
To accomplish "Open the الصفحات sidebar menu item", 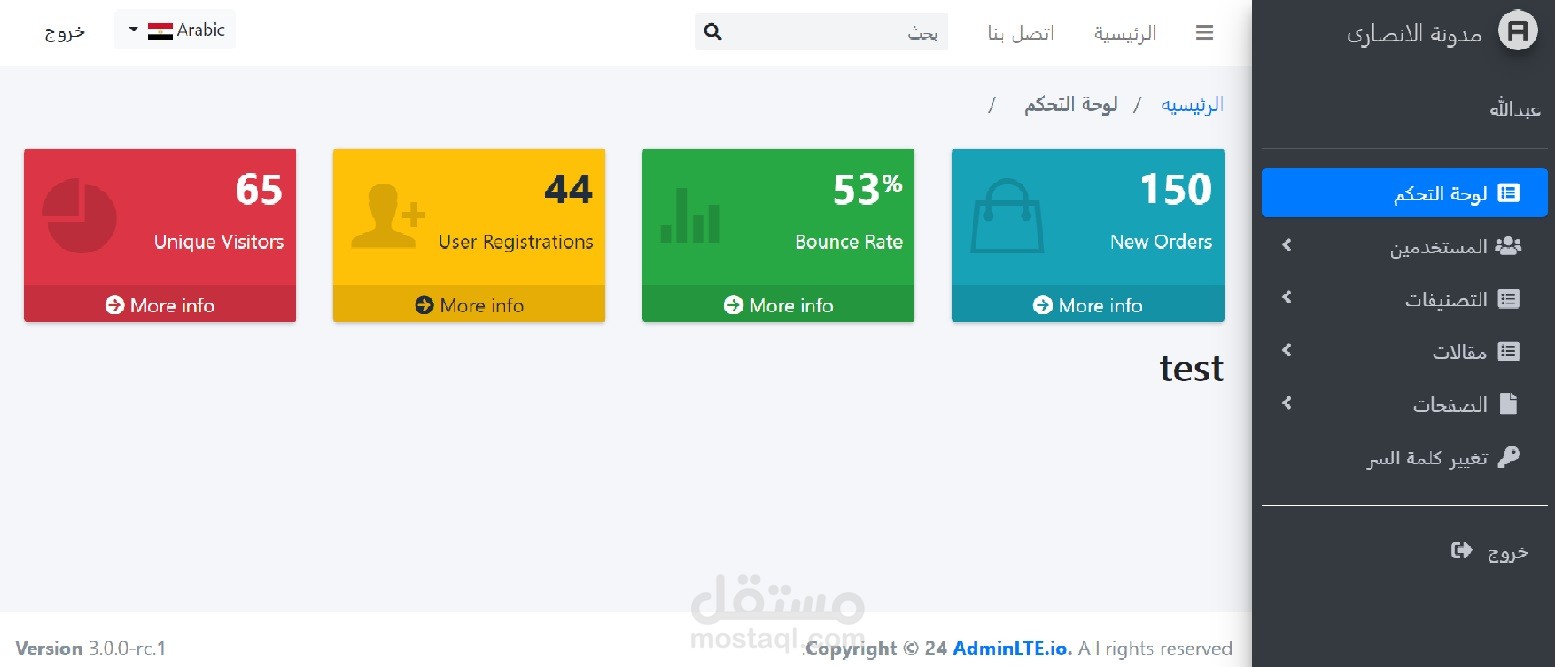I will click(1405, 404).
